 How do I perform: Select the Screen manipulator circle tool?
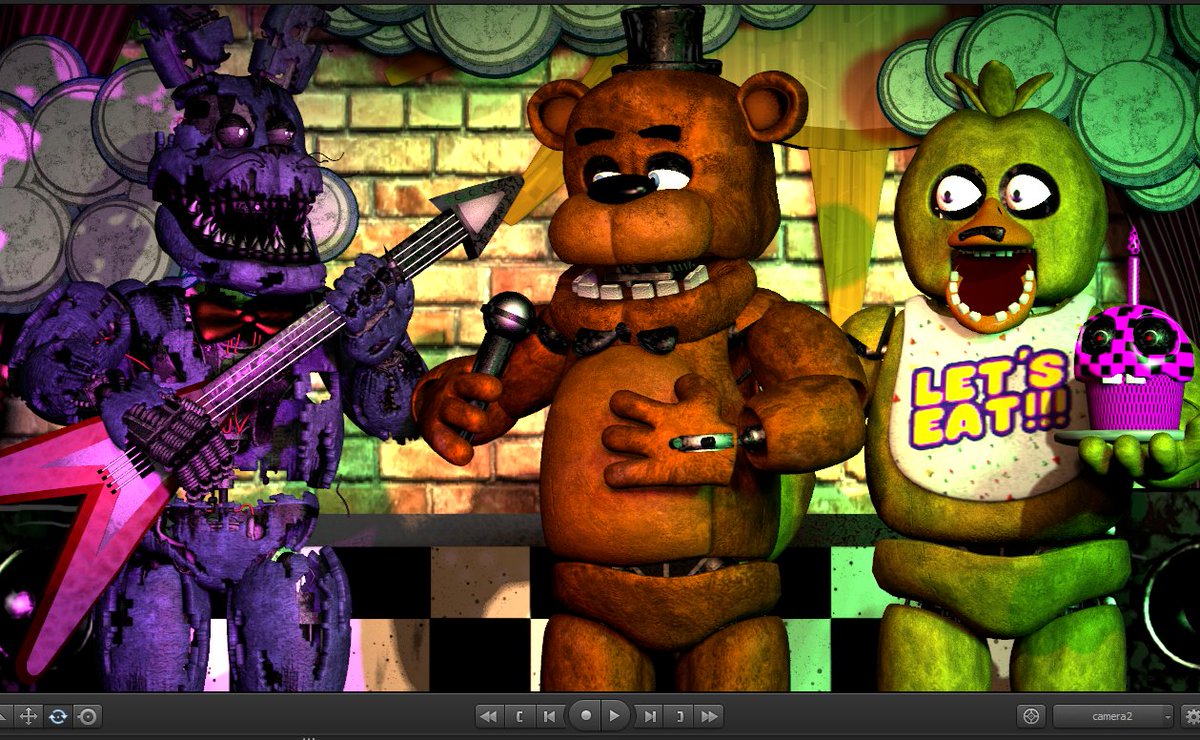click(87, 716)
